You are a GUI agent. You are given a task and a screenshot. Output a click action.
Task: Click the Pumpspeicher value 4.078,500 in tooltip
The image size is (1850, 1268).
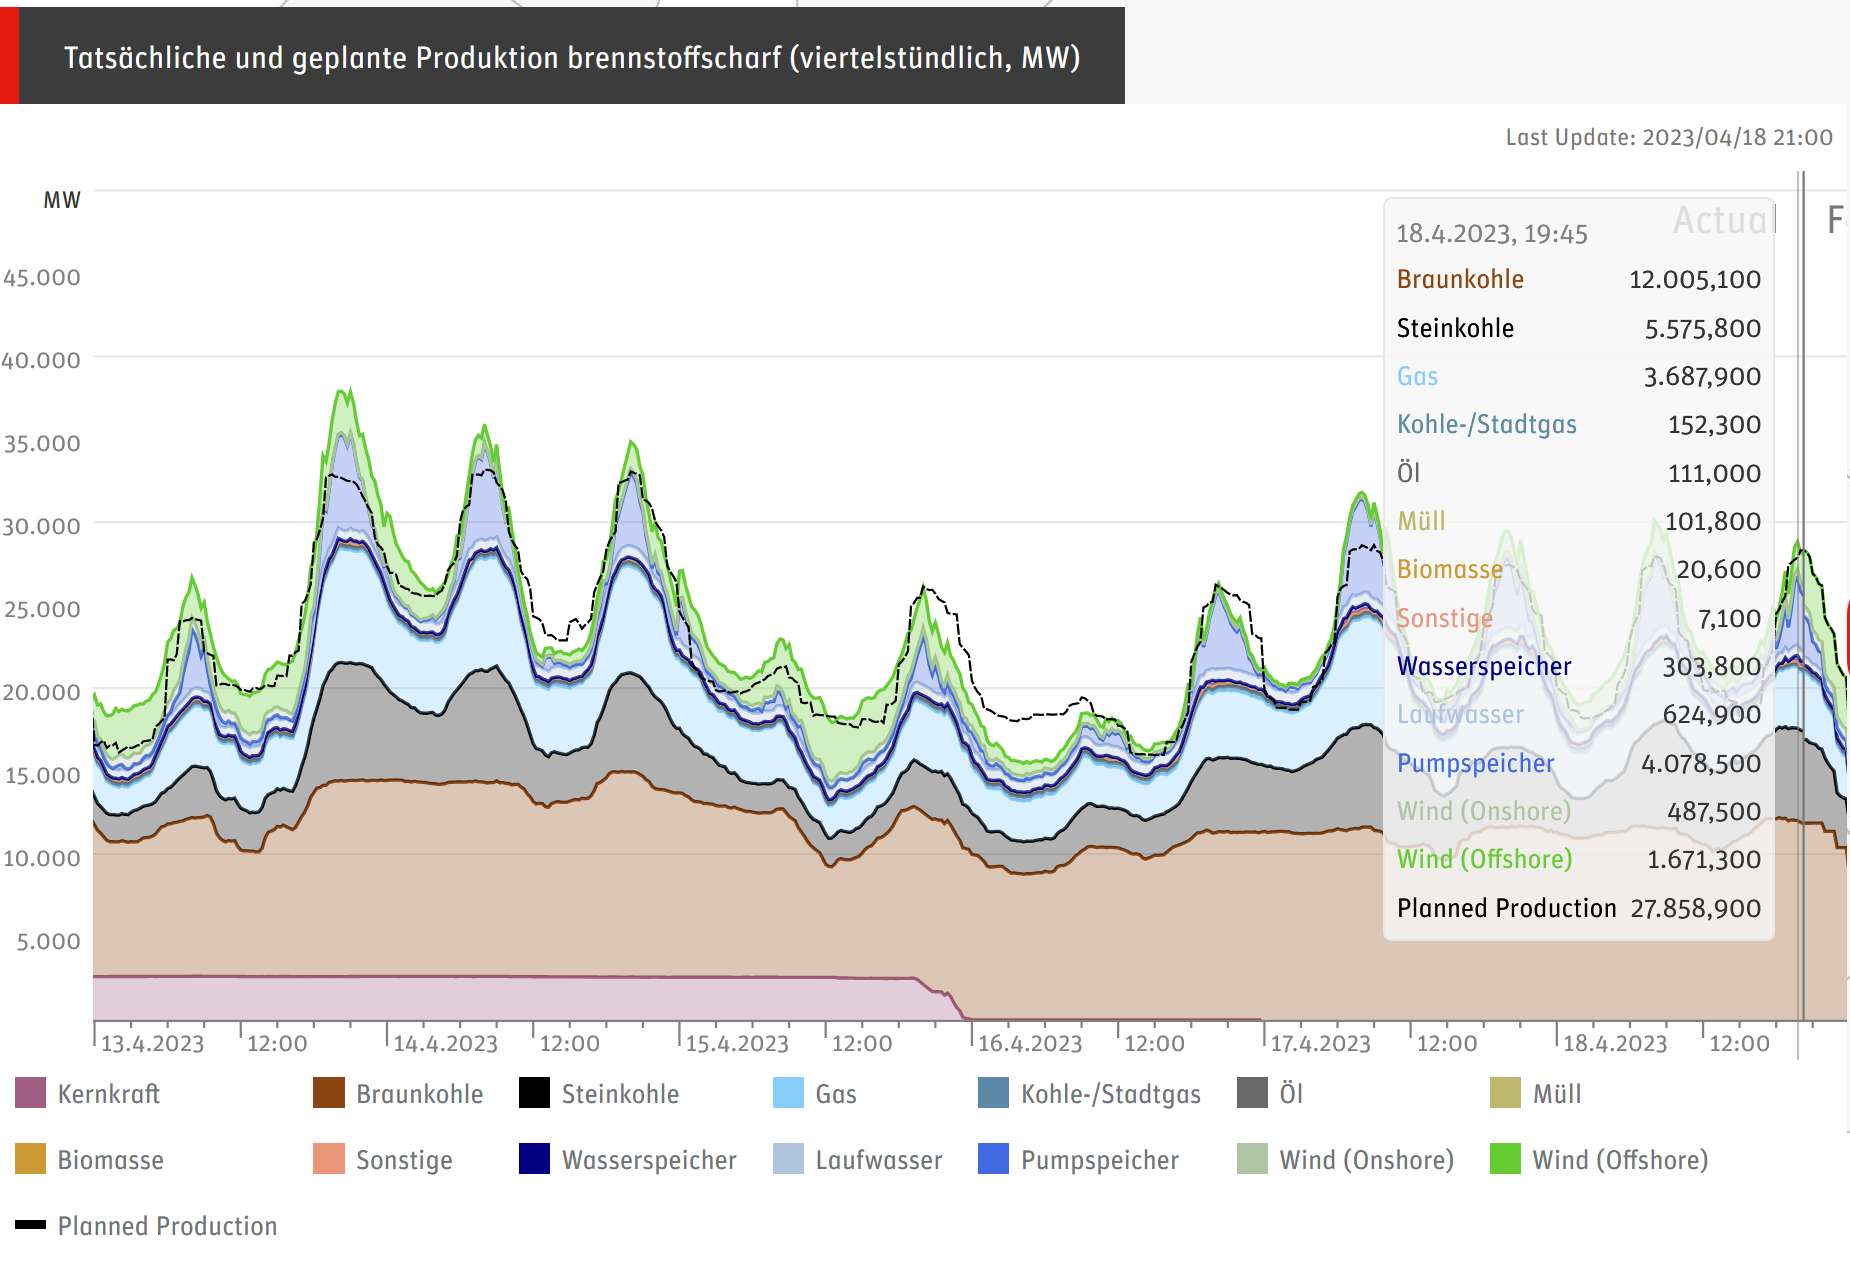click(1701, 763)
